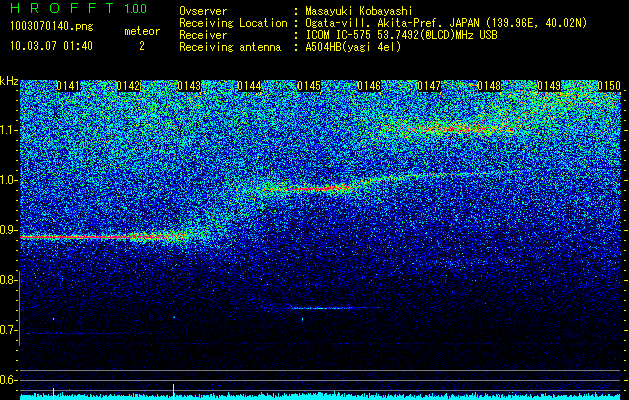
Task: Click the red echo trace near 1.0 kHz
Action: click(x=307, y=188)
